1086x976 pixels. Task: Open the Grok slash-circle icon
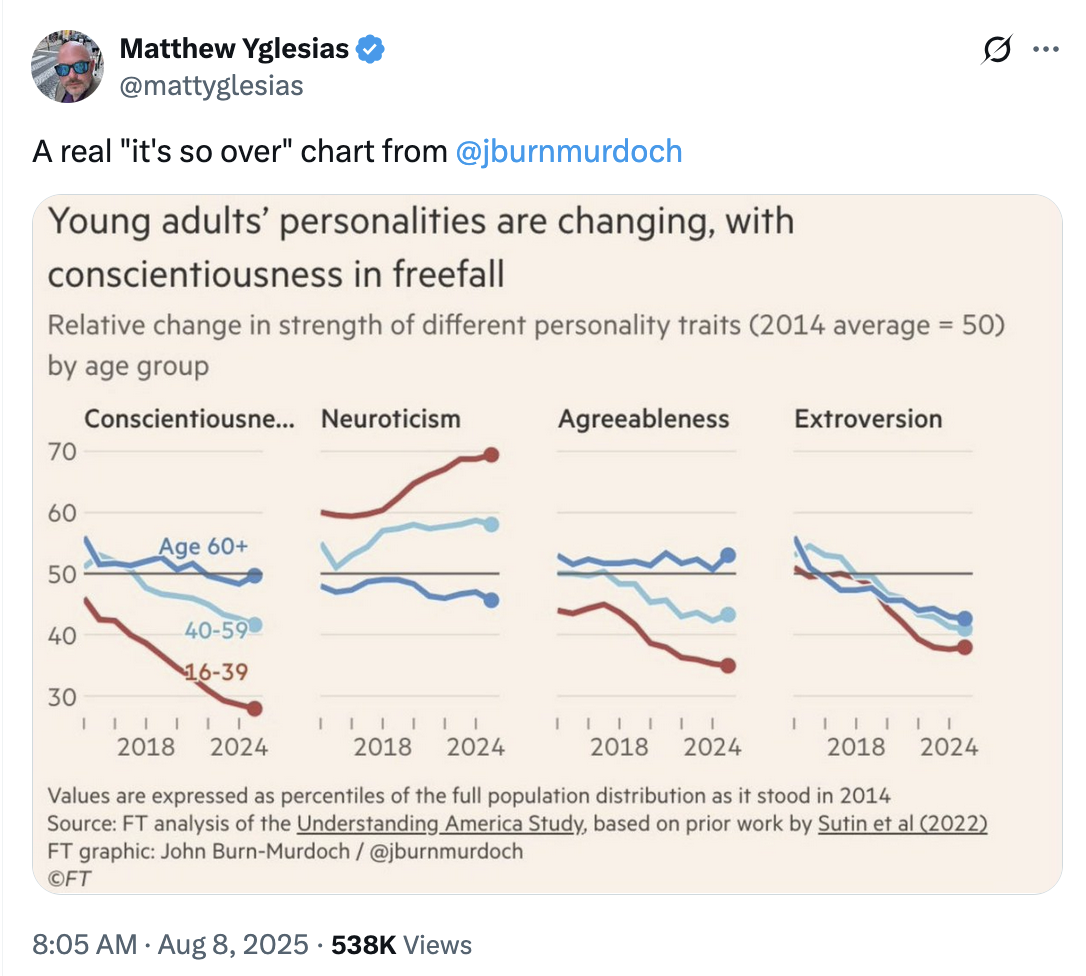tap(997, 49)
